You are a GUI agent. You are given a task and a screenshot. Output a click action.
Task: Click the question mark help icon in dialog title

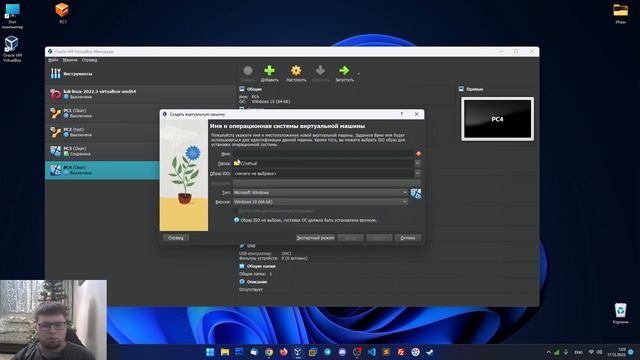tap(402, 114)
